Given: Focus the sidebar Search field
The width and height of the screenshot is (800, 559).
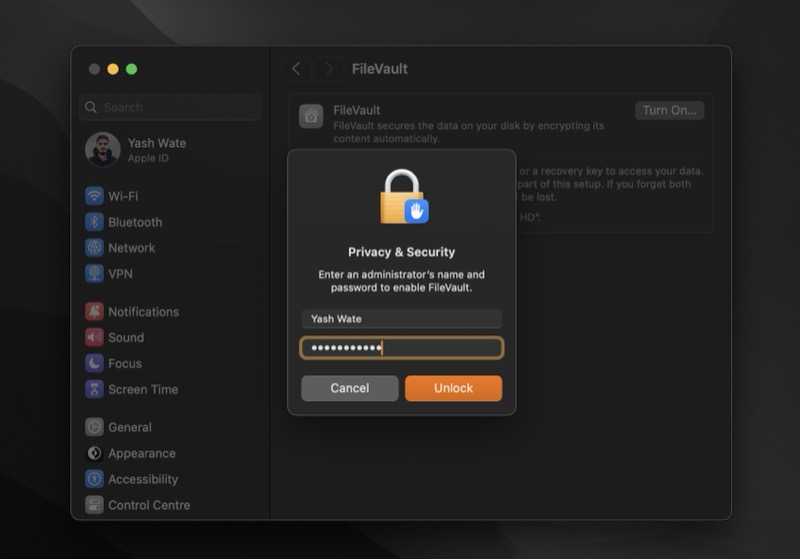Looking at the screenshot, I should (x=170, y=107).
